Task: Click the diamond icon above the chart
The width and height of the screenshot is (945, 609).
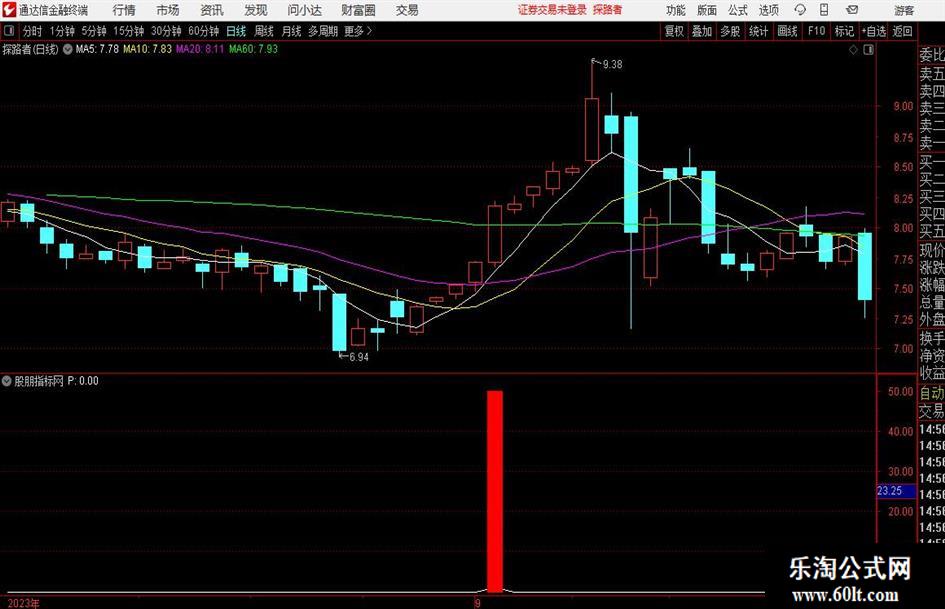Action: tap(853, 50)
